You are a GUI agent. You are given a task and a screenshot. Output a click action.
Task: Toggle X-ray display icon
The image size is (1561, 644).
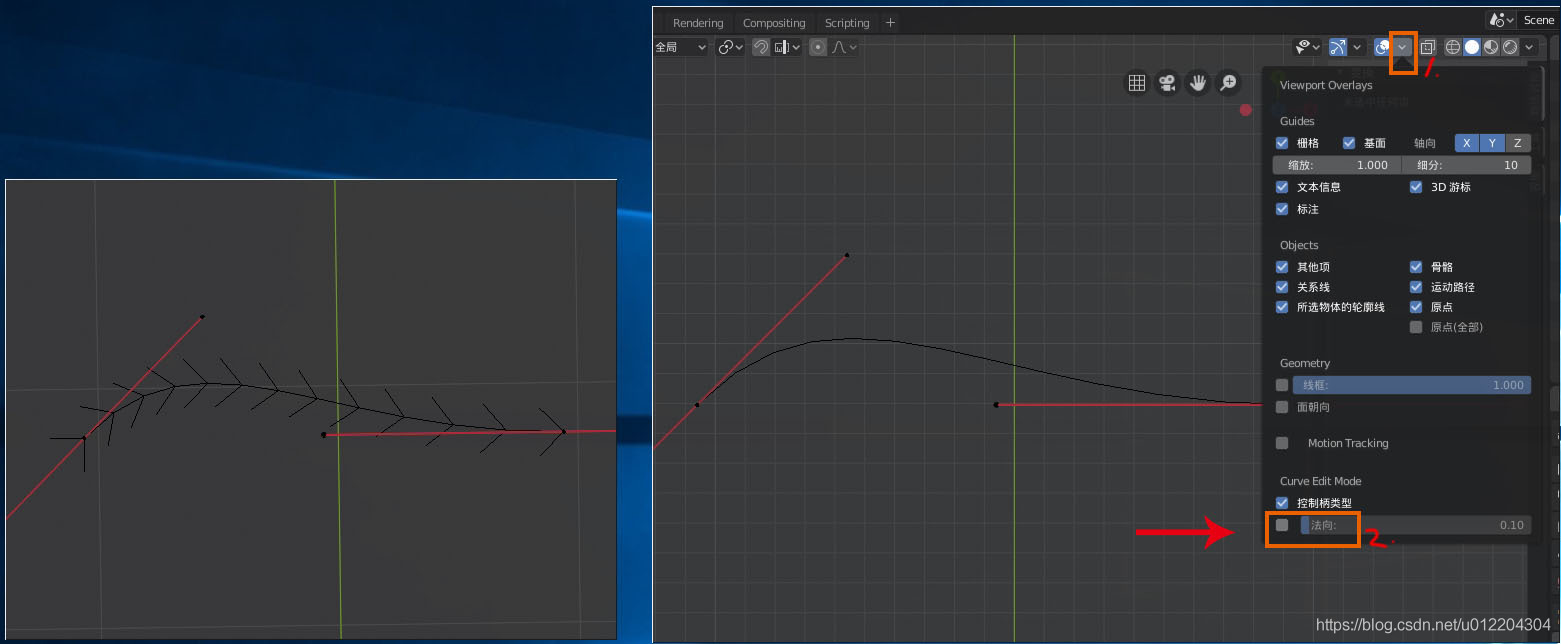[1427, 47]
